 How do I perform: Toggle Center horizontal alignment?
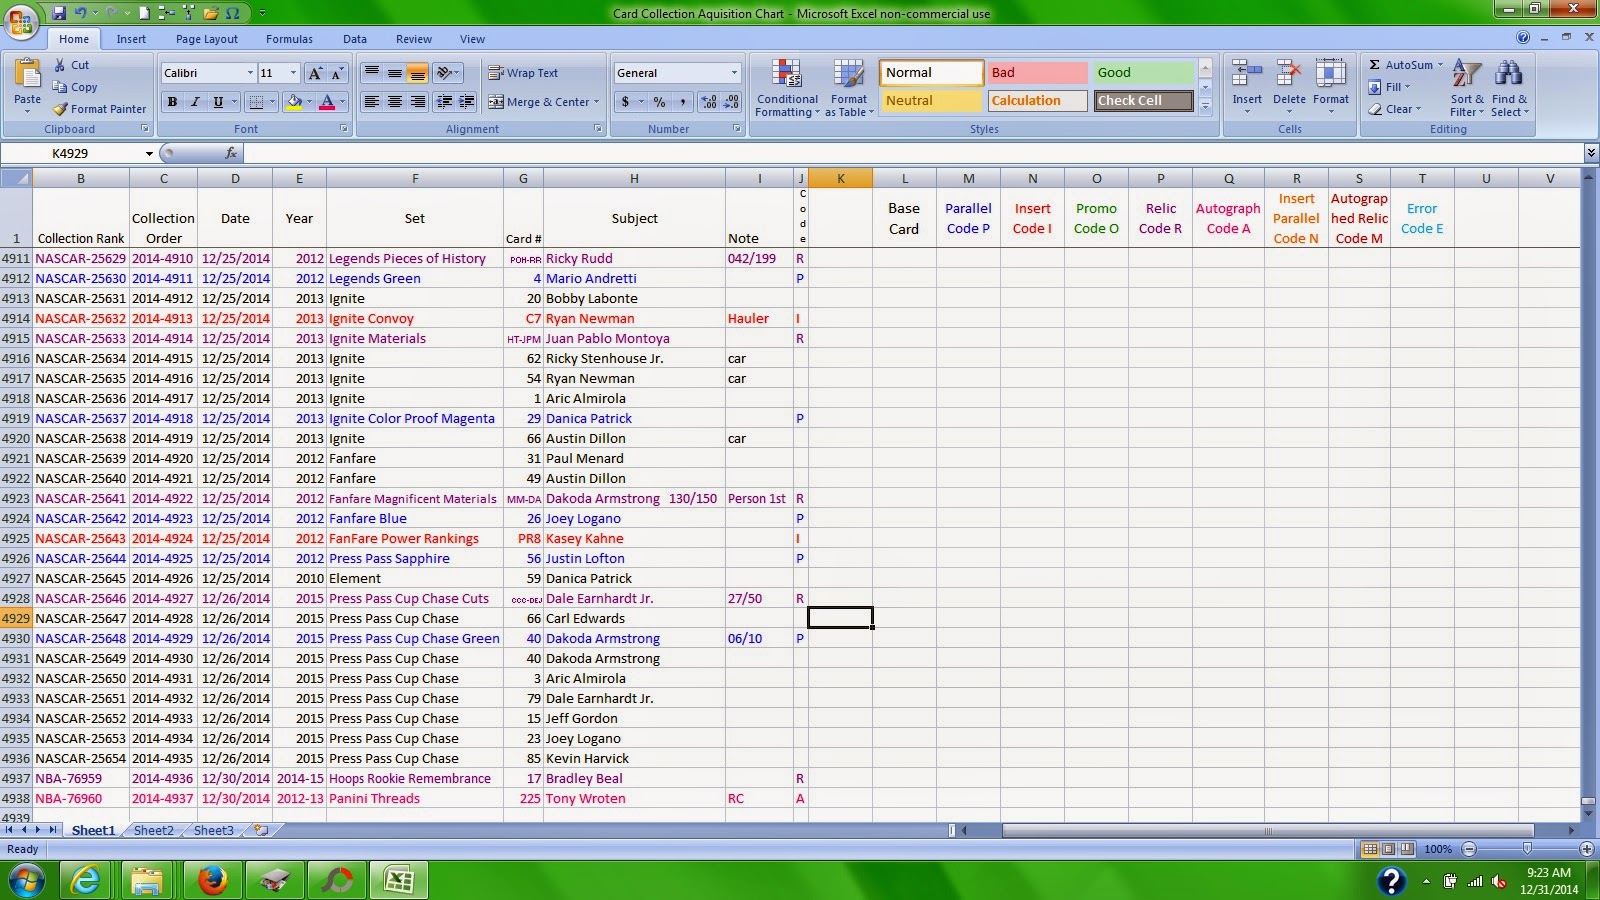click(x=395, y=102)
